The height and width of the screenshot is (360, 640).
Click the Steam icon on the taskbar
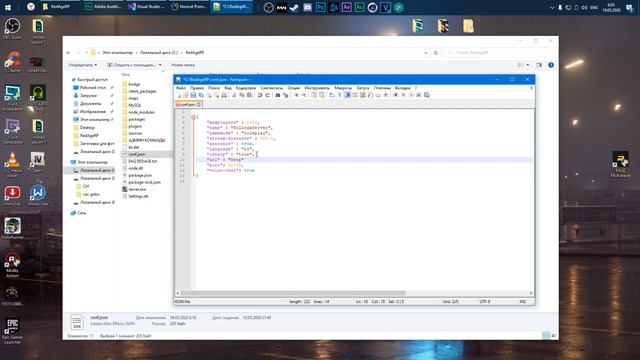click(294, 7)
